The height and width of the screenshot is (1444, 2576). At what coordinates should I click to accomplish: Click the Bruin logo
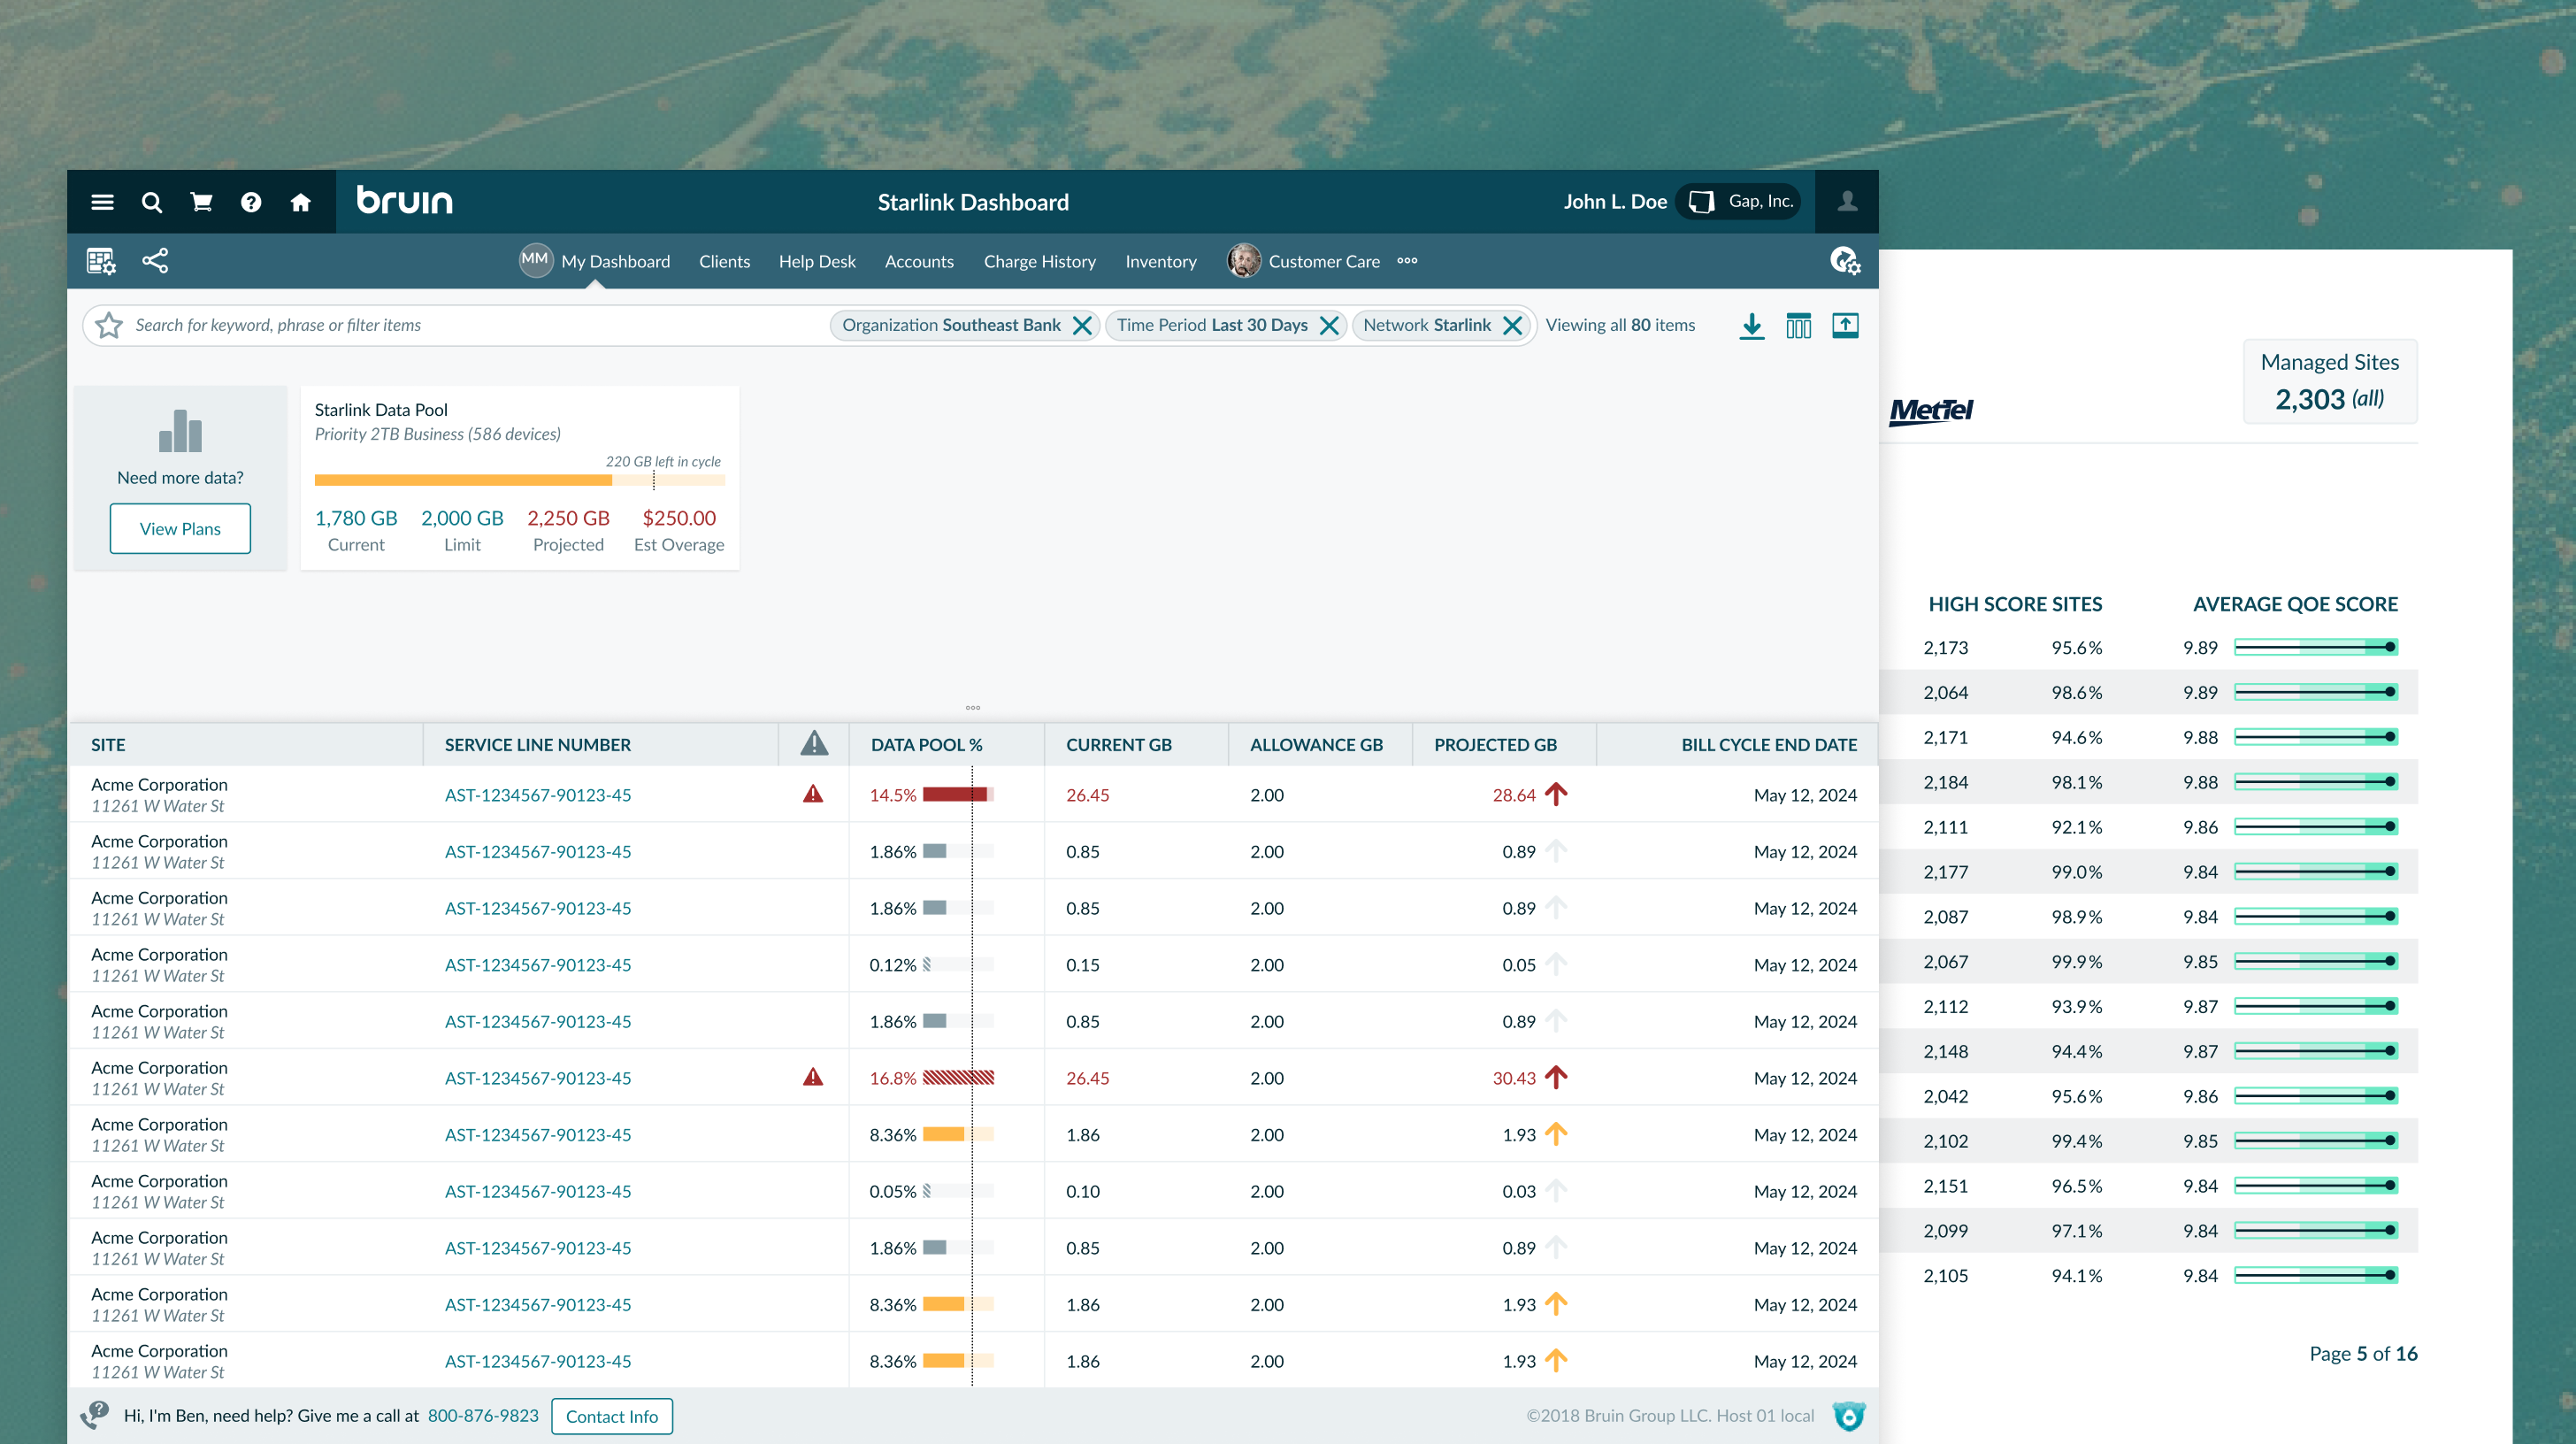(405, 200)
